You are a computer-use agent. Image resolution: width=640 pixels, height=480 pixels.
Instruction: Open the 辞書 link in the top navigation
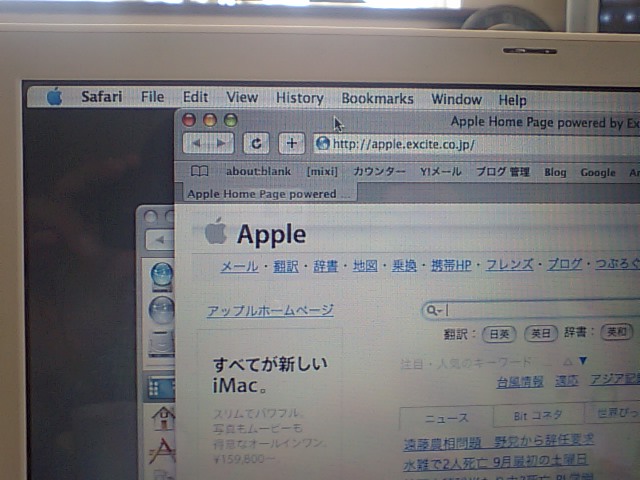click(325, 267)
